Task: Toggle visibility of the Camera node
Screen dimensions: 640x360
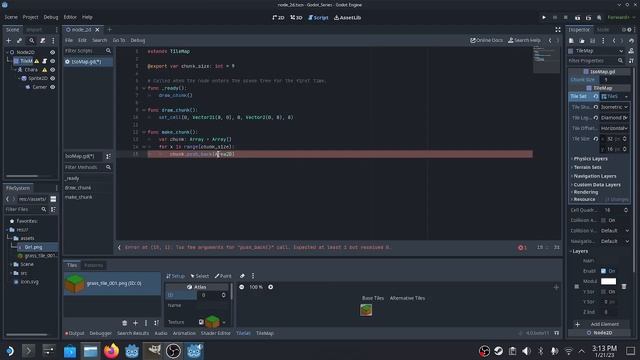Action: (53, 87)
